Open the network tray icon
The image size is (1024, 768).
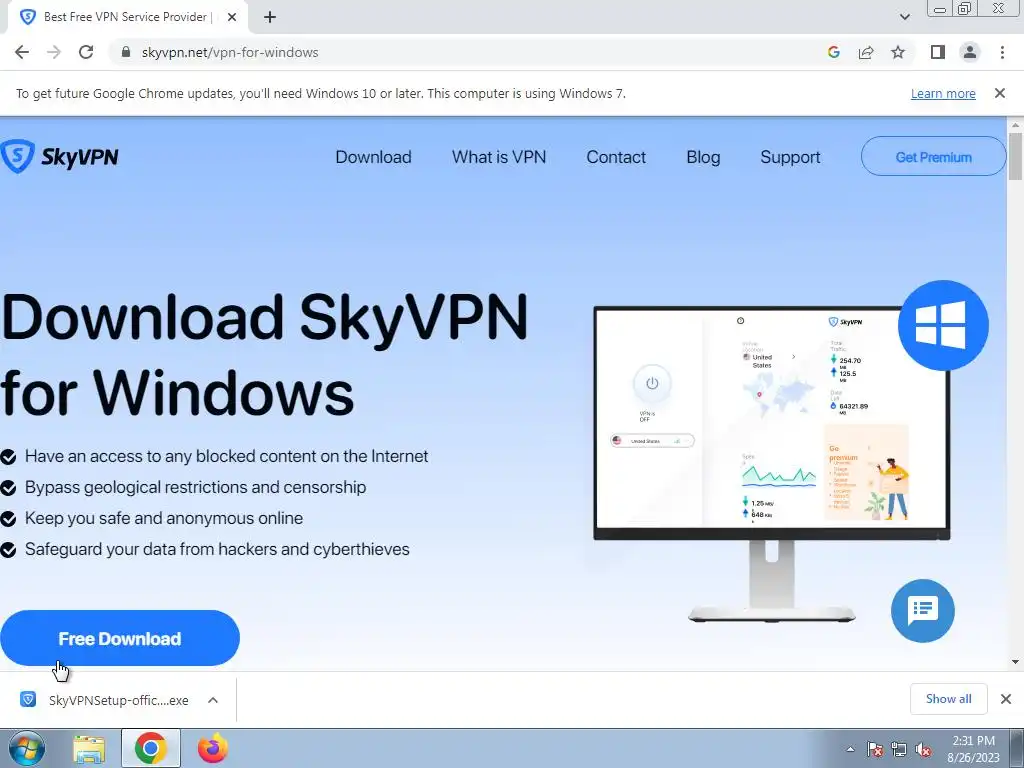tap(899, 749)
